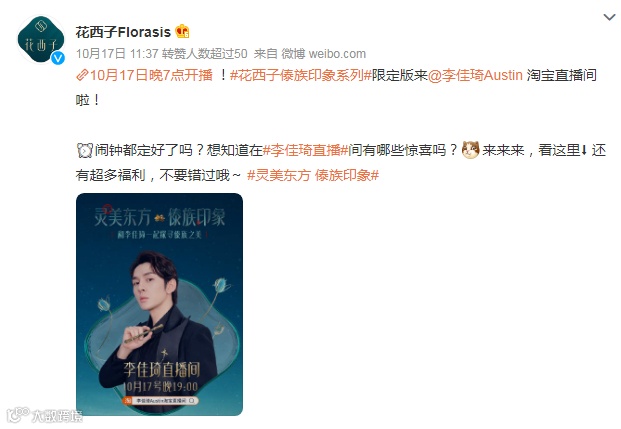621x429 pixels.
Task: Click the down arrow emoji after 看这里
Action: 584,150
